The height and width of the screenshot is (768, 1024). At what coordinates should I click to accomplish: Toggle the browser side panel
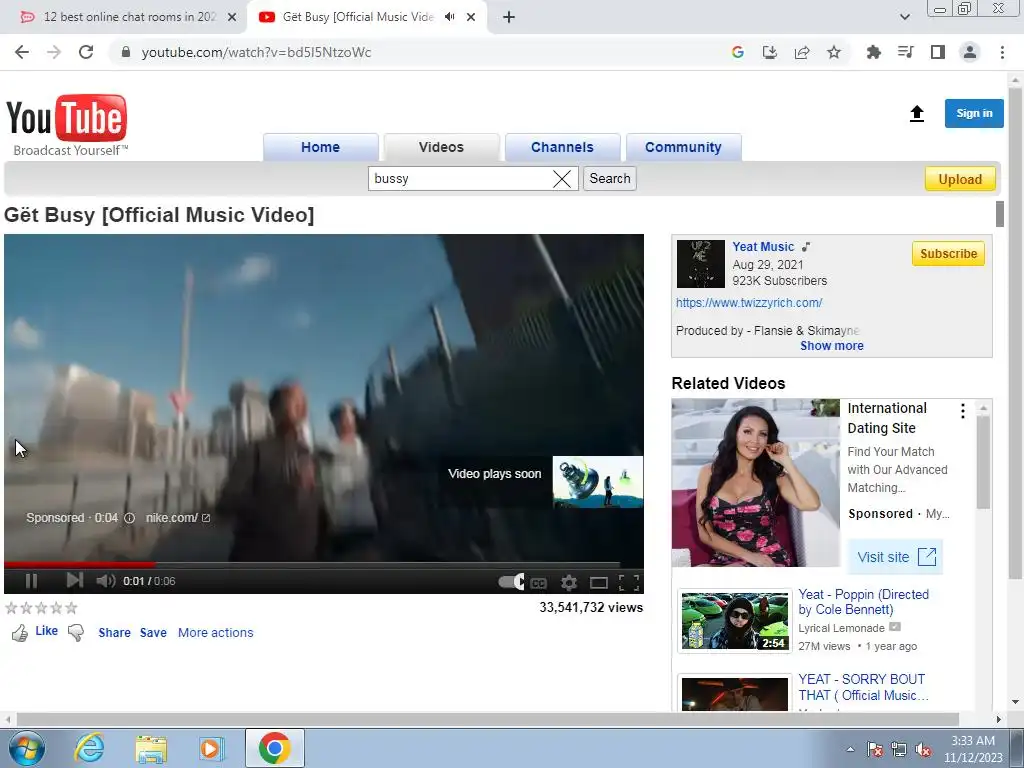[x=938, y=52]
